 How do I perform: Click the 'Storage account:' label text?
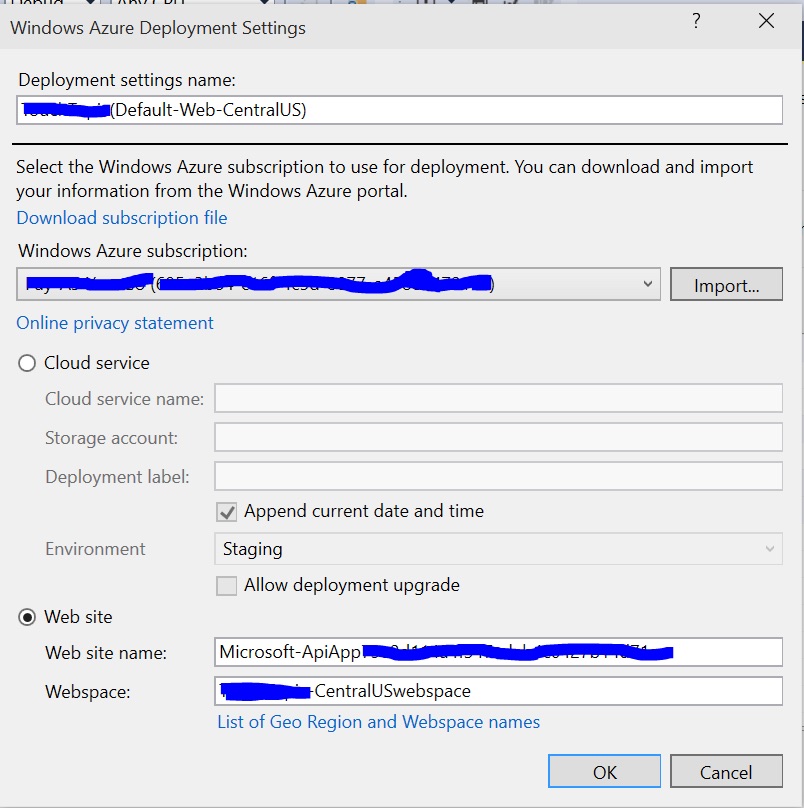[111, 438]
